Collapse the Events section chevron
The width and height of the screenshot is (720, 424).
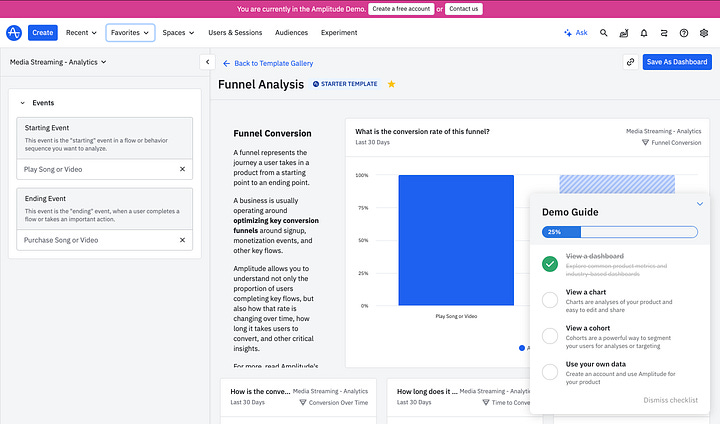click(22, 103)
